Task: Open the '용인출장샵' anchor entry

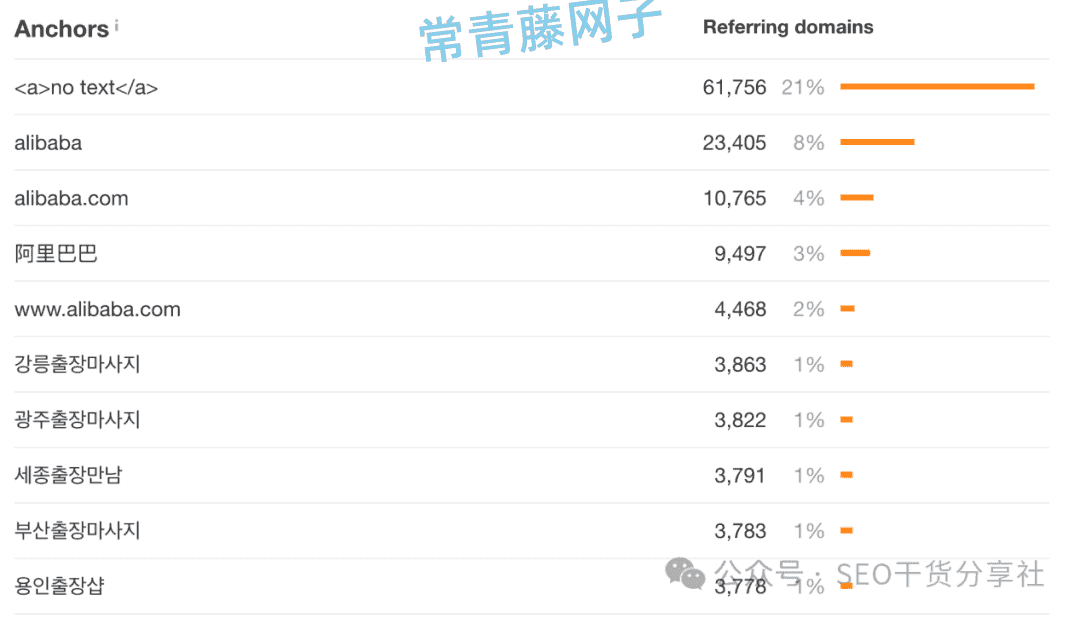Action: click(x=59, y=586)
